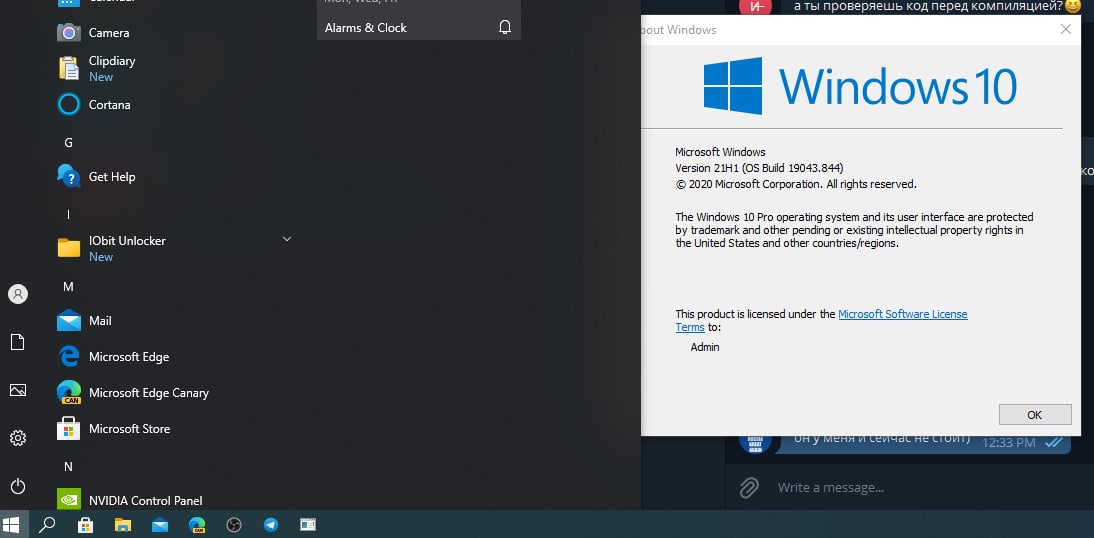The height and width of the screenshot is (538, 1094).
Task: Open Settings gear in Start sidebar
Action: pyautogui.click(x=17, y=438)
